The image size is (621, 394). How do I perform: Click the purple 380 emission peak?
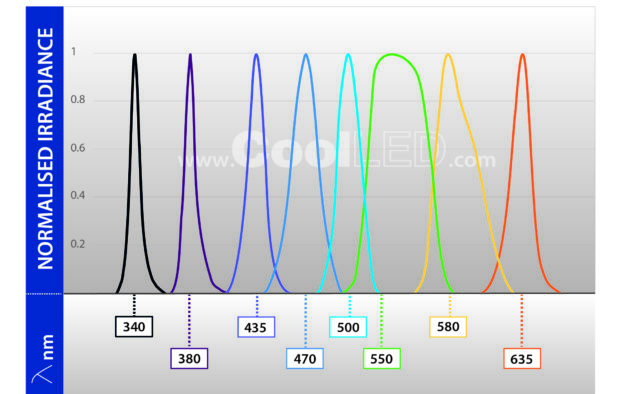[x=190, y=55]
